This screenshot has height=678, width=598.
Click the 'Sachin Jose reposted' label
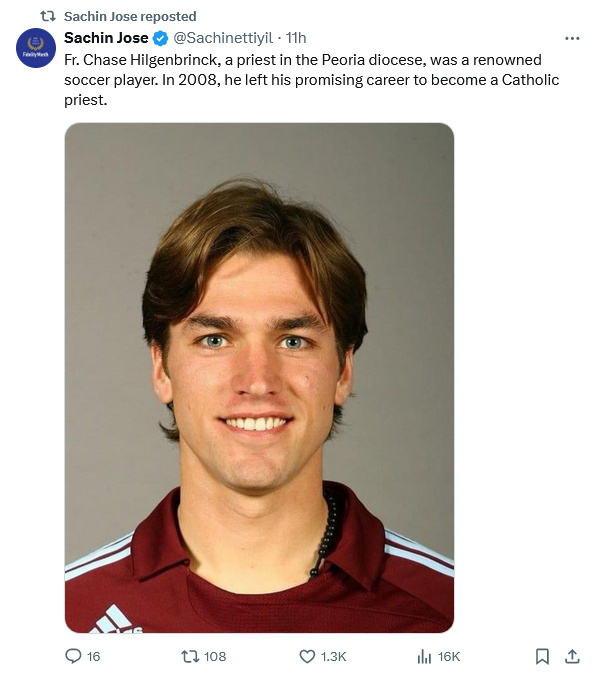click(130, 16)
